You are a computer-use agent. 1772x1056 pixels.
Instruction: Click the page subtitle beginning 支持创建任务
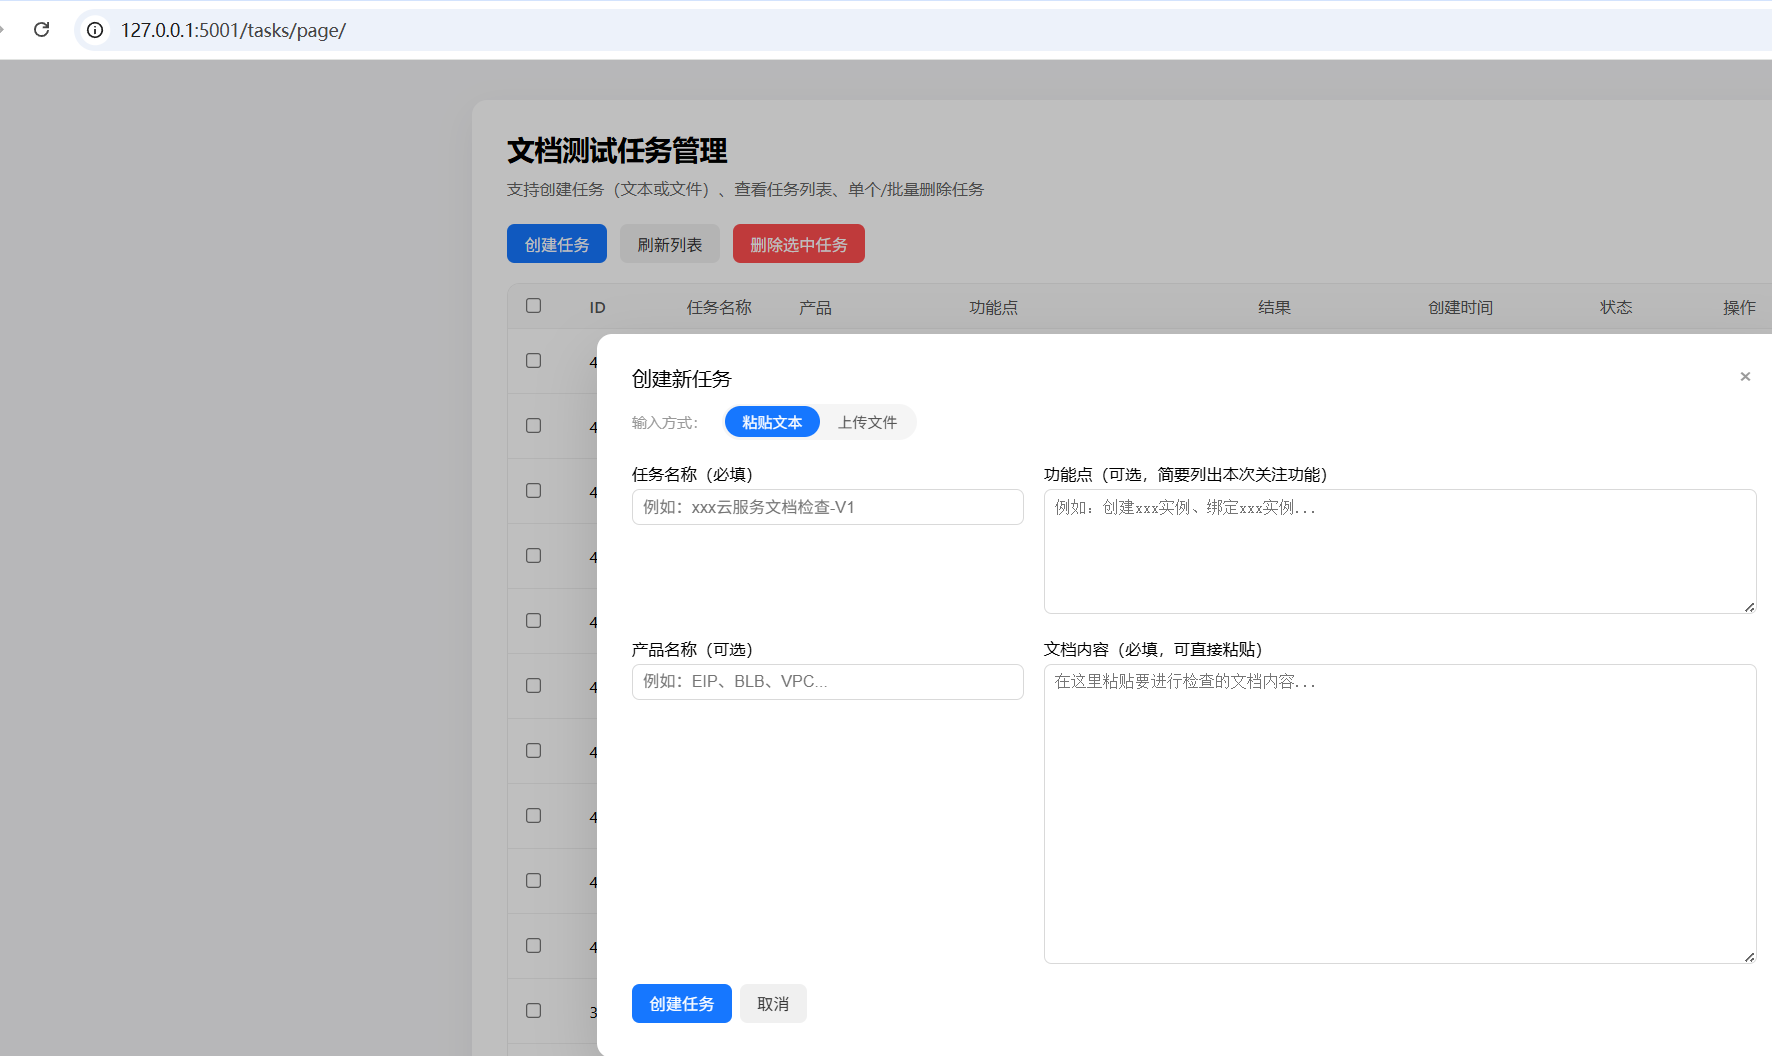[745, 189]
